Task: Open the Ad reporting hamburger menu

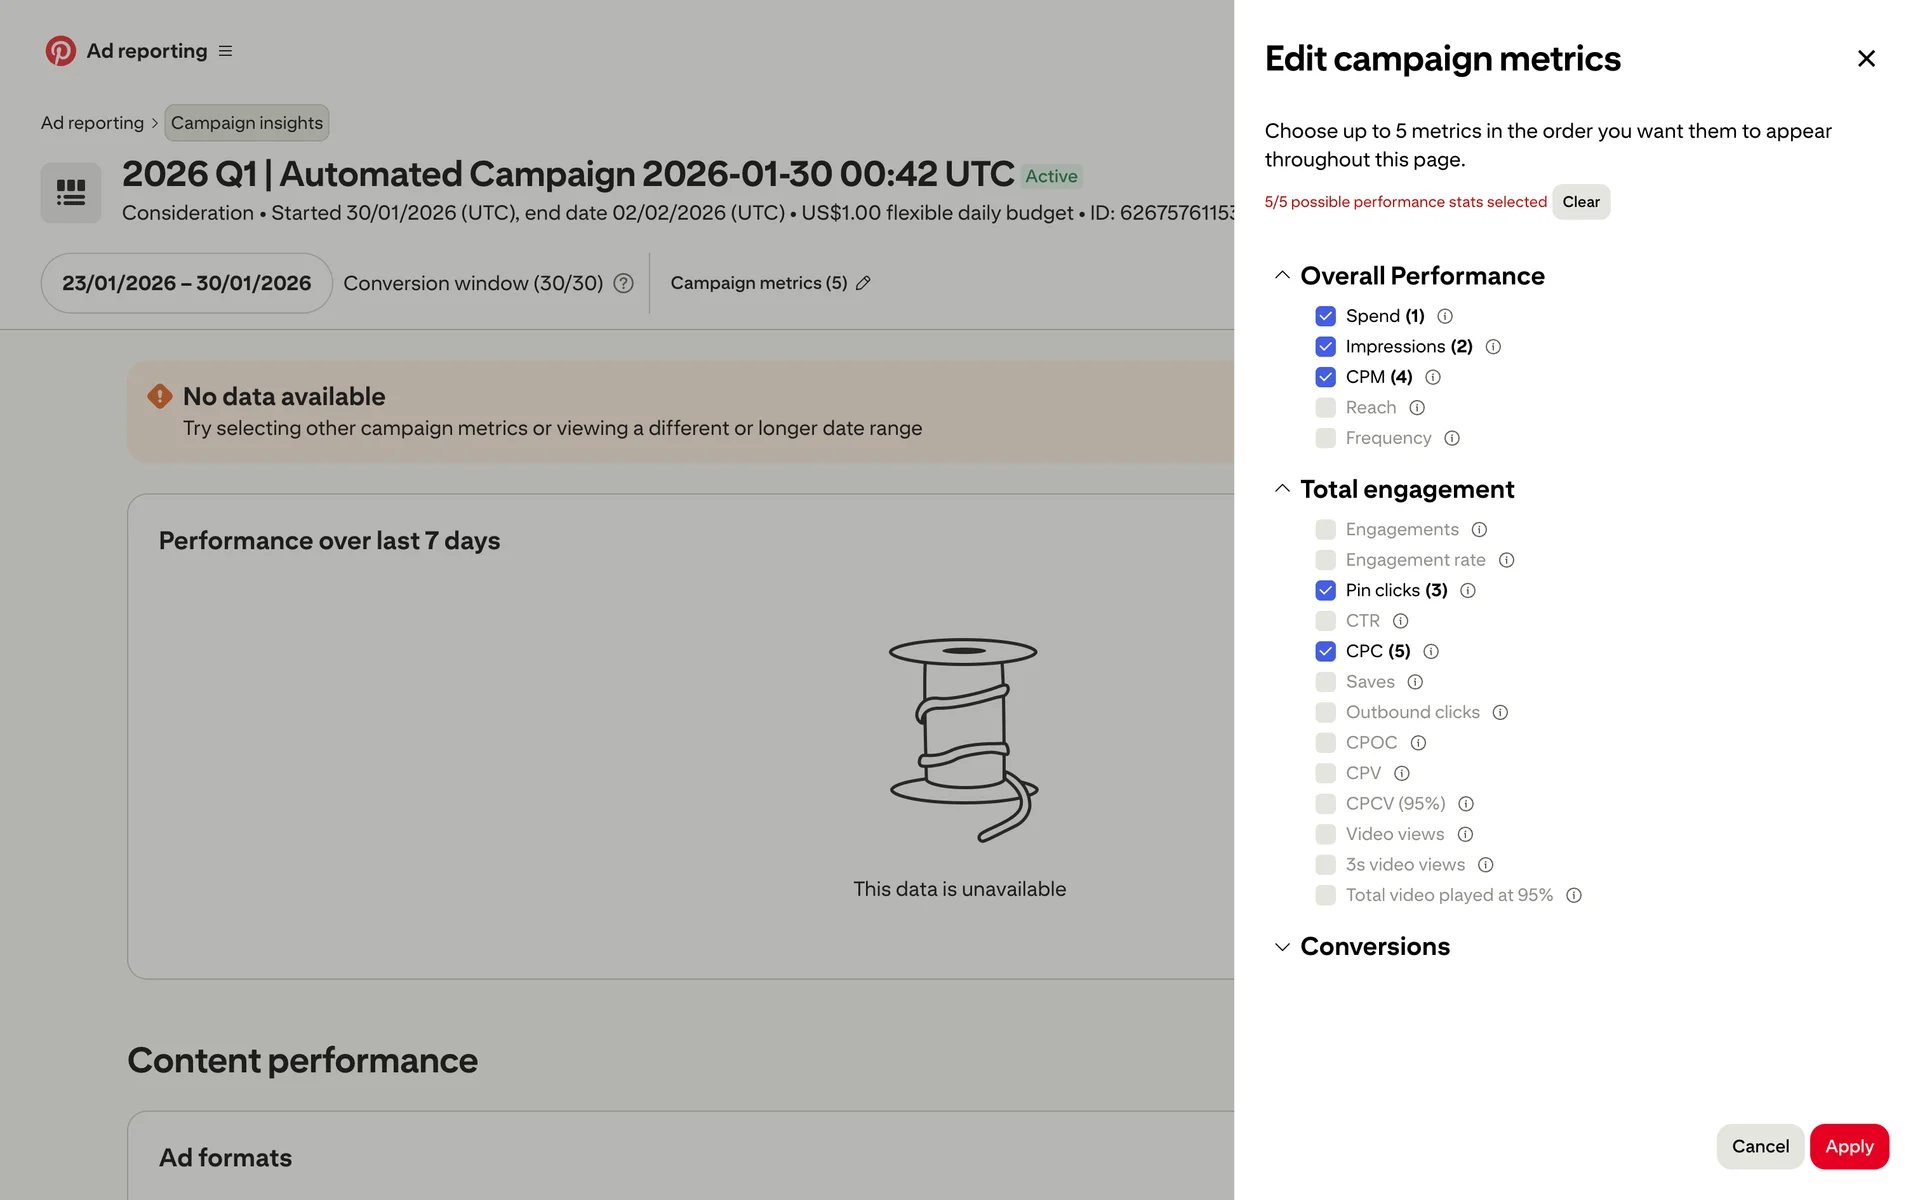Action: point(225,51)
